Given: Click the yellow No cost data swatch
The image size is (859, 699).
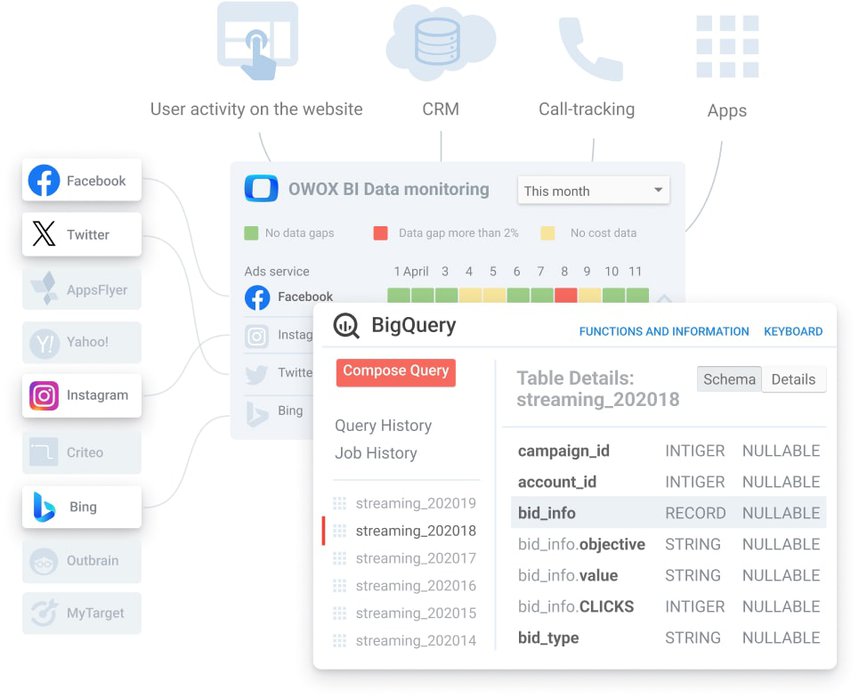Looking at the screenshot, I should [x=548, y=233].
